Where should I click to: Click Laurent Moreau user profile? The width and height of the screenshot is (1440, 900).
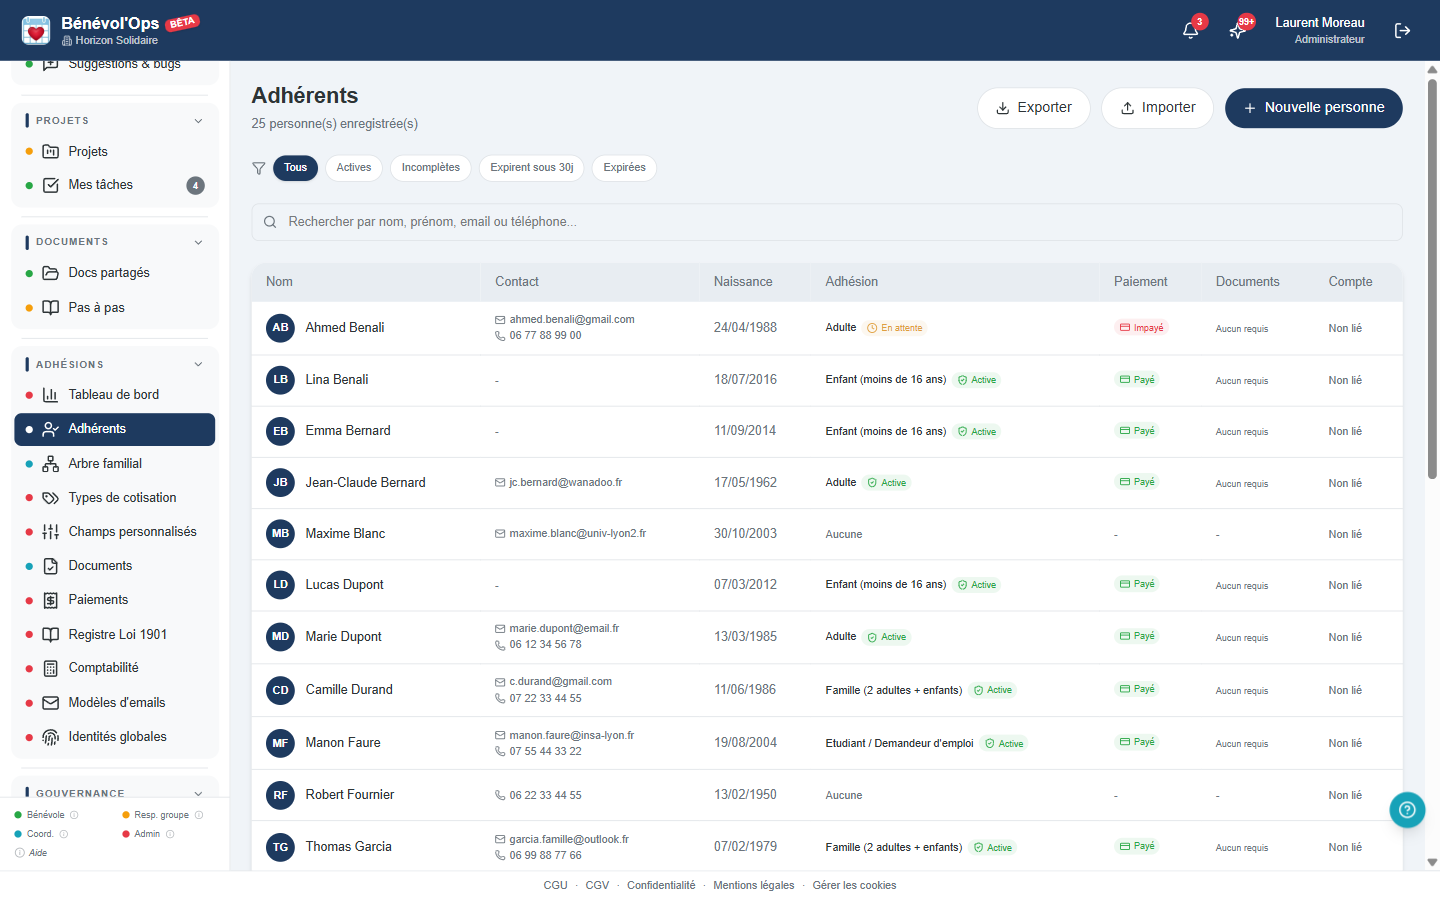tap(1320, 30)
